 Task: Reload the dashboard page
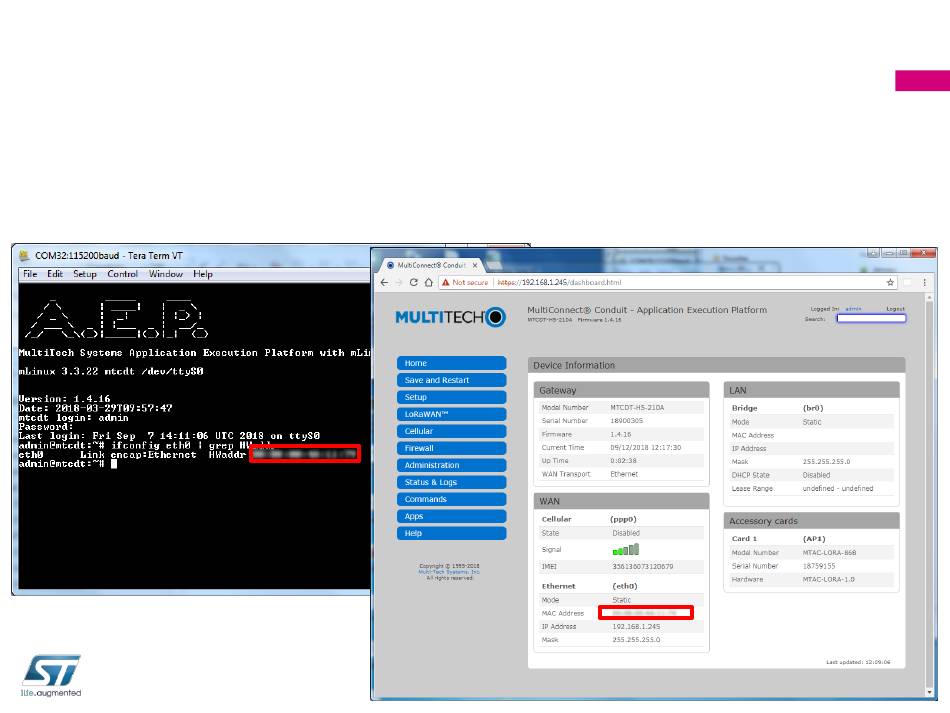(414, 282)
